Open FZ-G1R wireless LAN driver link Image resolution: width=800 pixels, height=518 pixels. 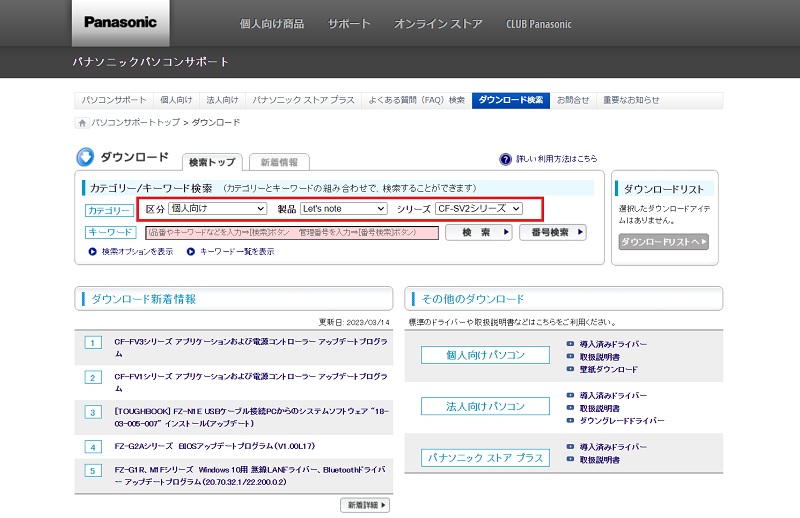pos(249,476)
